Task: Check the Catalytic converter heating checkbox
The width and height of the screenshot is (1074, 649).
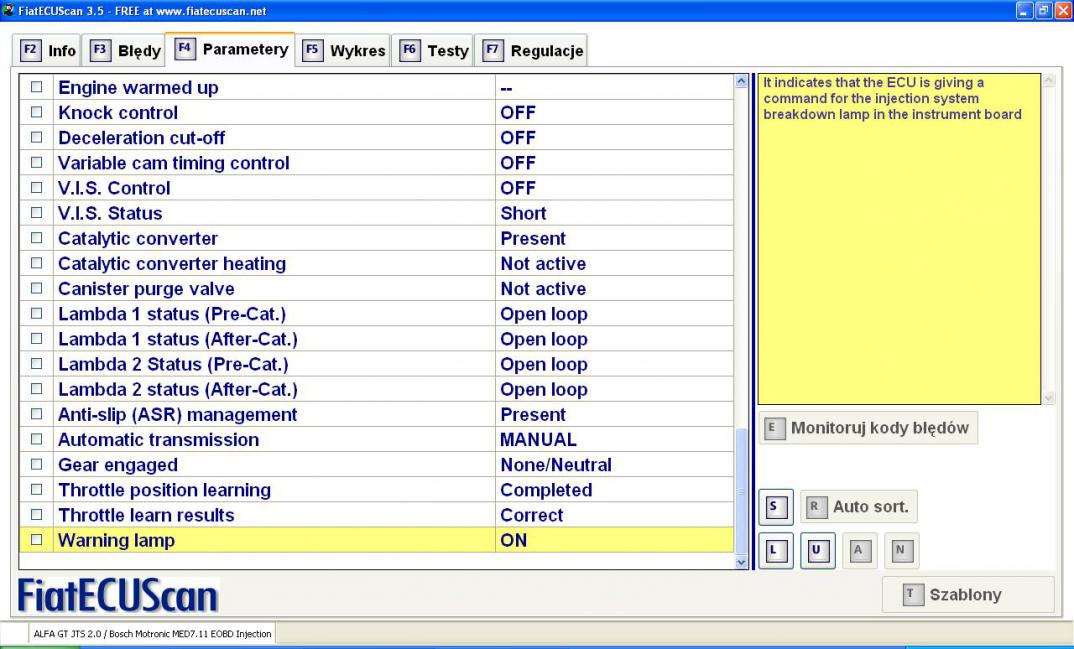Action: 36,264
